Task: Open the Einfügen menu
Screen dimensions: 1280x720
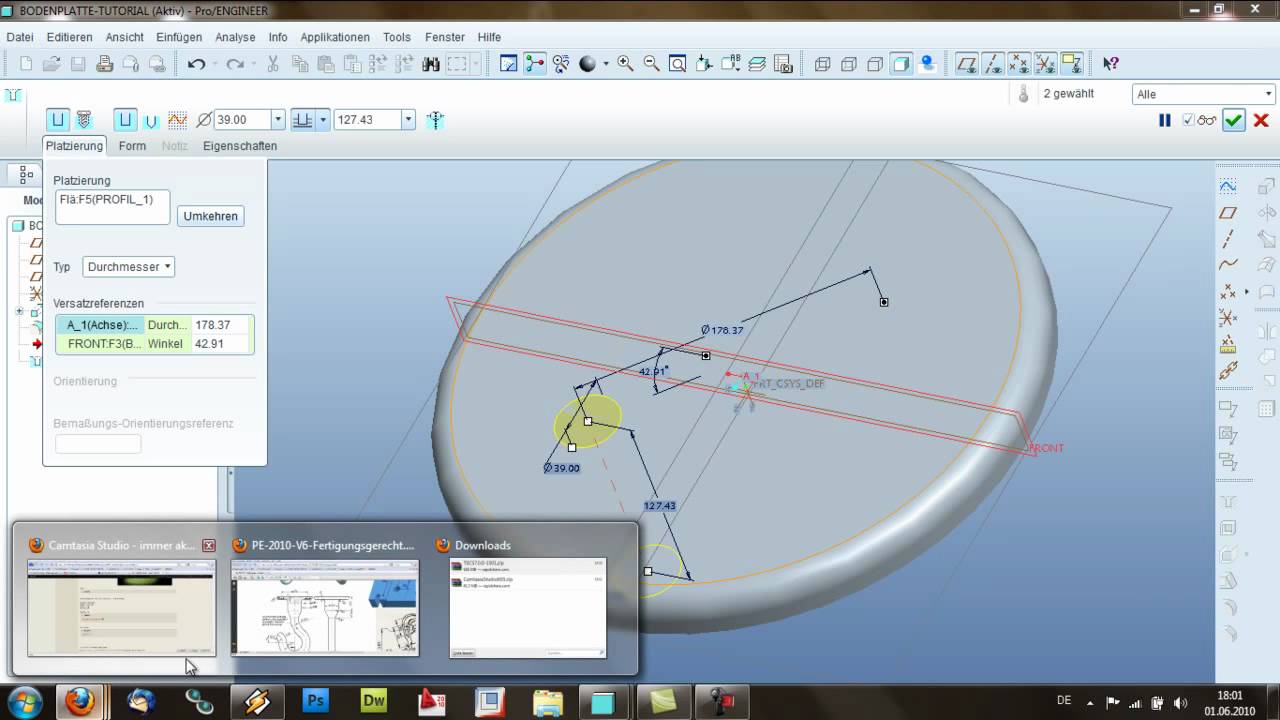Action: click(x=179, y=37)
